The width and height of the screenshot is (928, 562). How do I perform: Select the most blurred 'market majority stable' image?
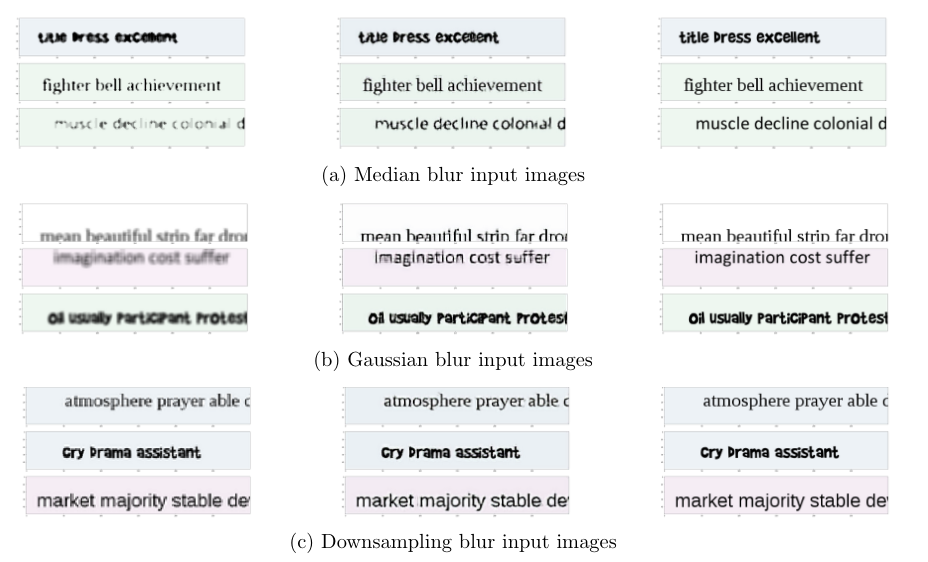[x=138, y=496]
